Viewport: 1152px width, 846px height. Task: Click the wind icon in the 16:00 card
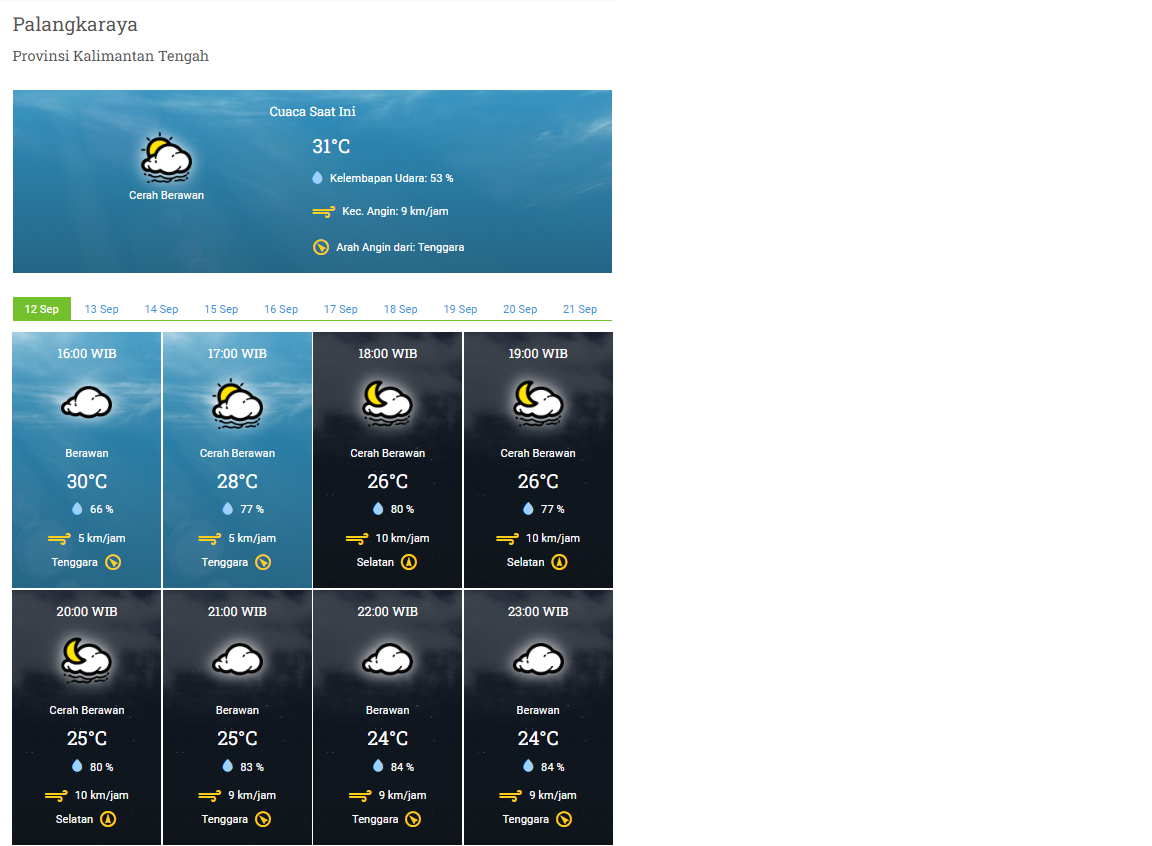[60, 539]
